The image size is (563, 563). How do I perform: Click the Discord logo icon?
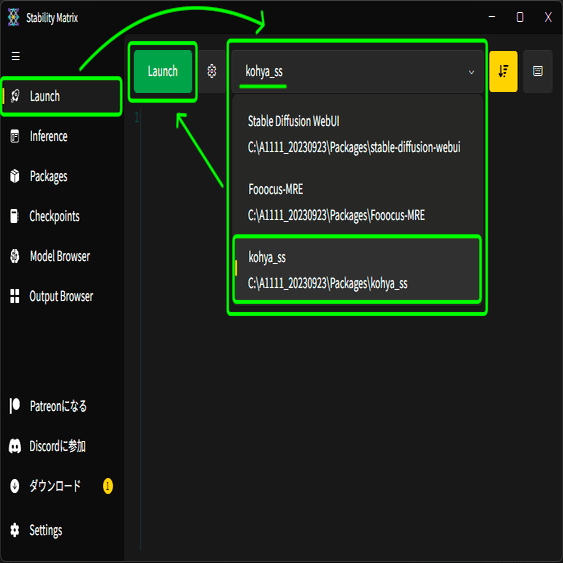tap(15, 446)
